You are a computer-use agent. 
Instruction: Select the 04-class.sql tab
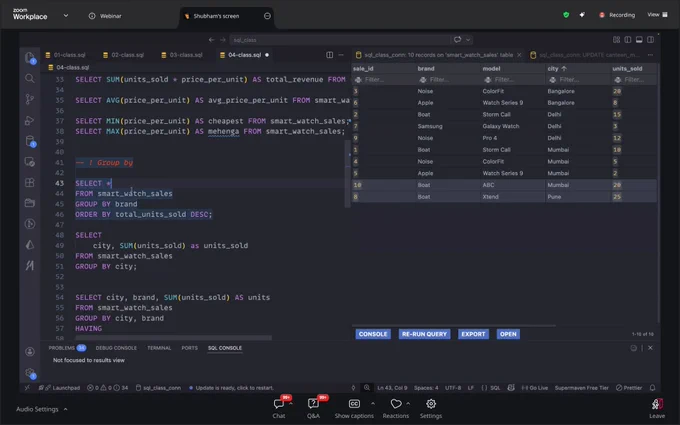pyautogui.click(x=244, y=55)
